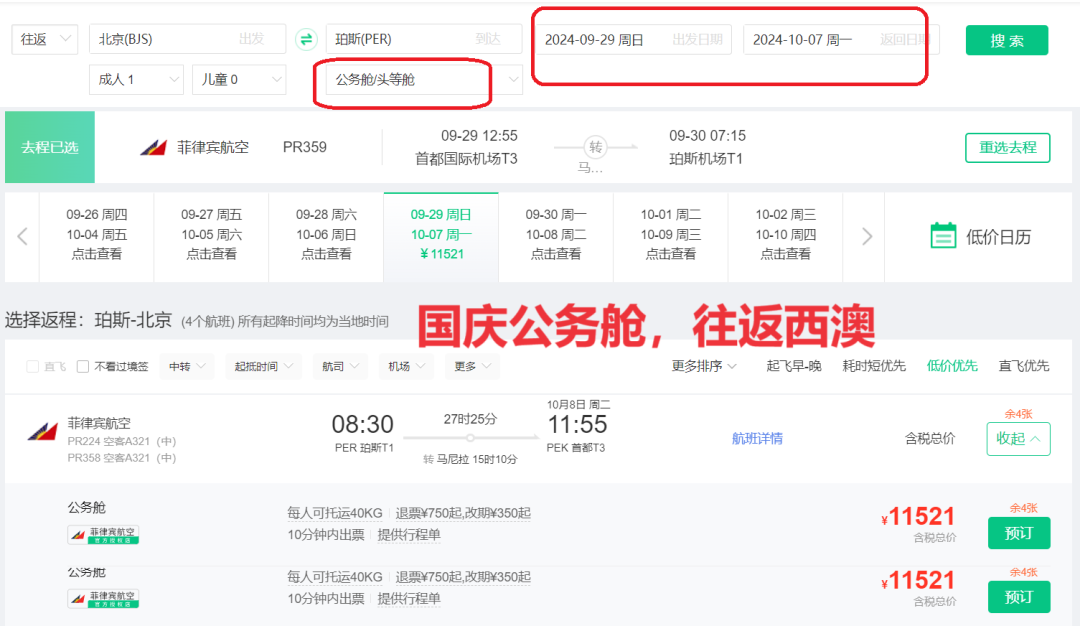Viewport: 1080px width, 626px height.
Task: Click the 低价日历 label
Action: point(998,237)
